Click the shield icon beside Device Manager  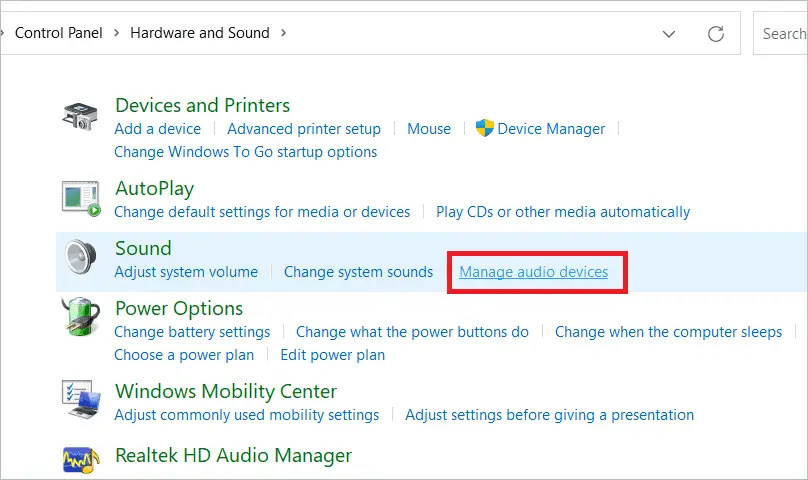click(x=484, y=128)
